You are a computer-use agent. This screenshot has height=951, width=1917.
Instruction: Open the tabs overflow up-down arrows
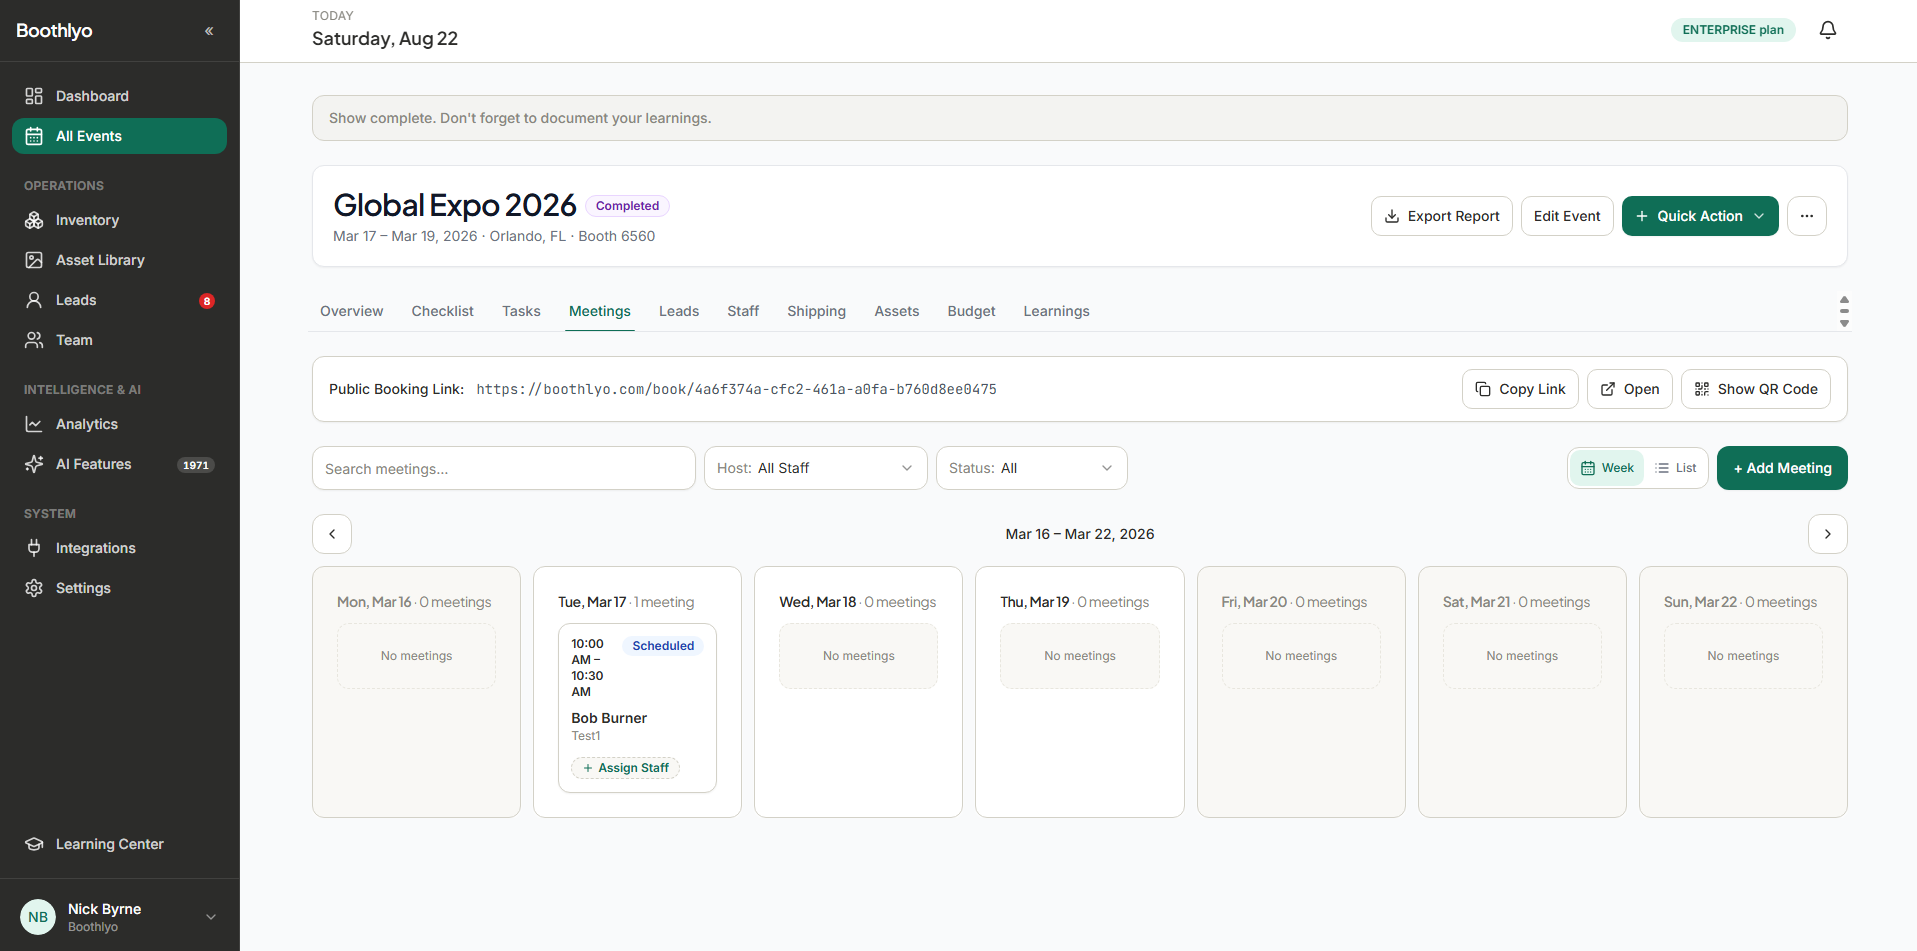(x=1844, y=311)
